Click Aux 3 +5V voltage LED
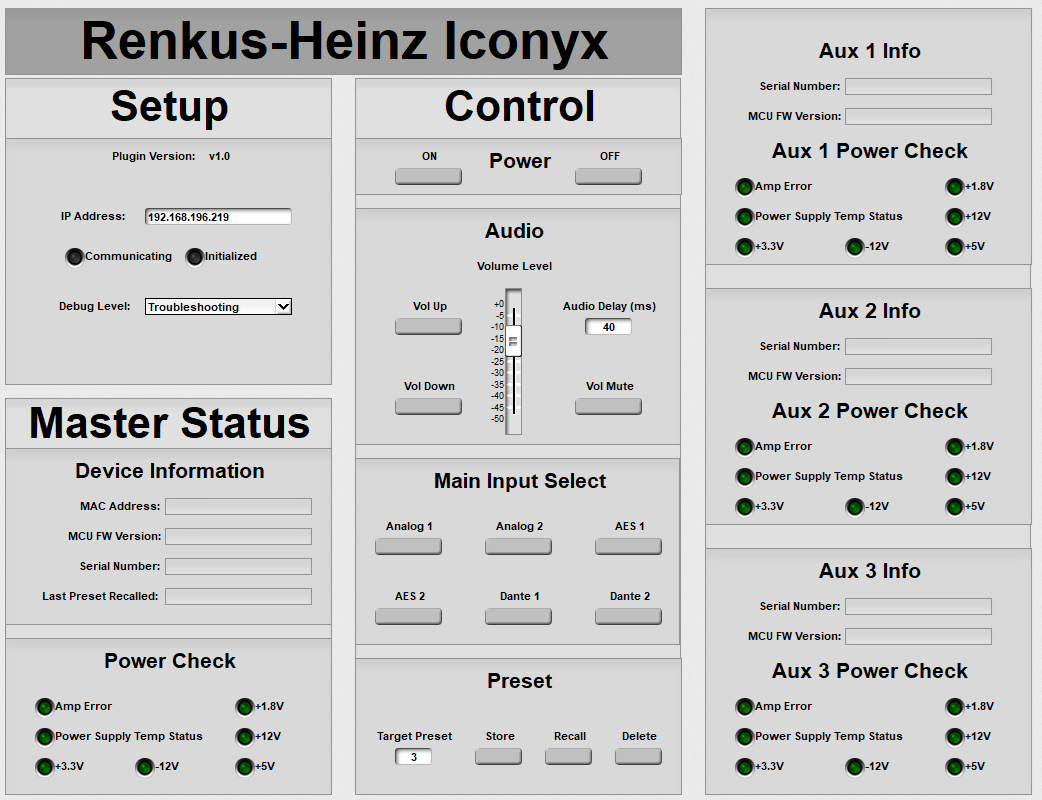Viewport: 1042px width, 800px height. coord(955,767)
